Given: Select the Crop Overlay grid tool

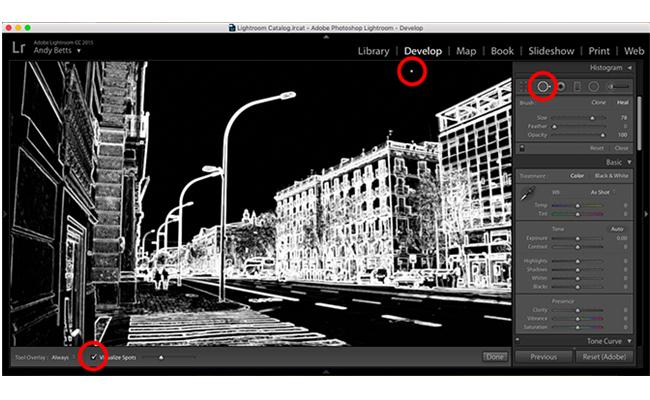Looking at the screenshot, I should click(524, 87).
